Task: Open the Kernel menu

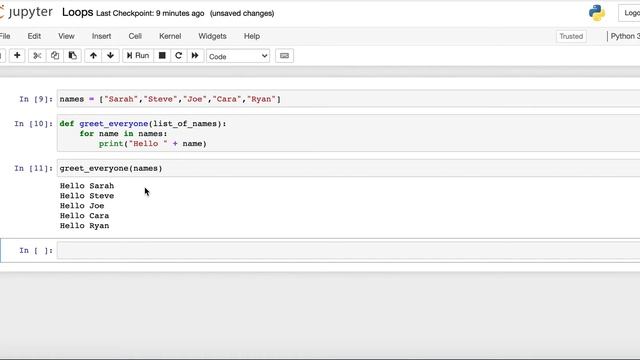Action: tap(170, 36)
